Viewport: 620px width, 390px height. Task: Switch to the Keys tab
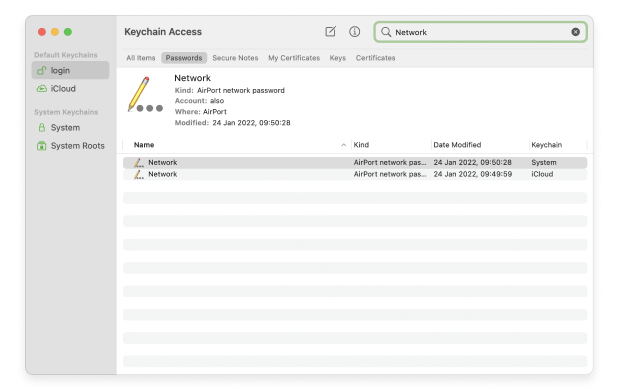click(x=338, y=58)
